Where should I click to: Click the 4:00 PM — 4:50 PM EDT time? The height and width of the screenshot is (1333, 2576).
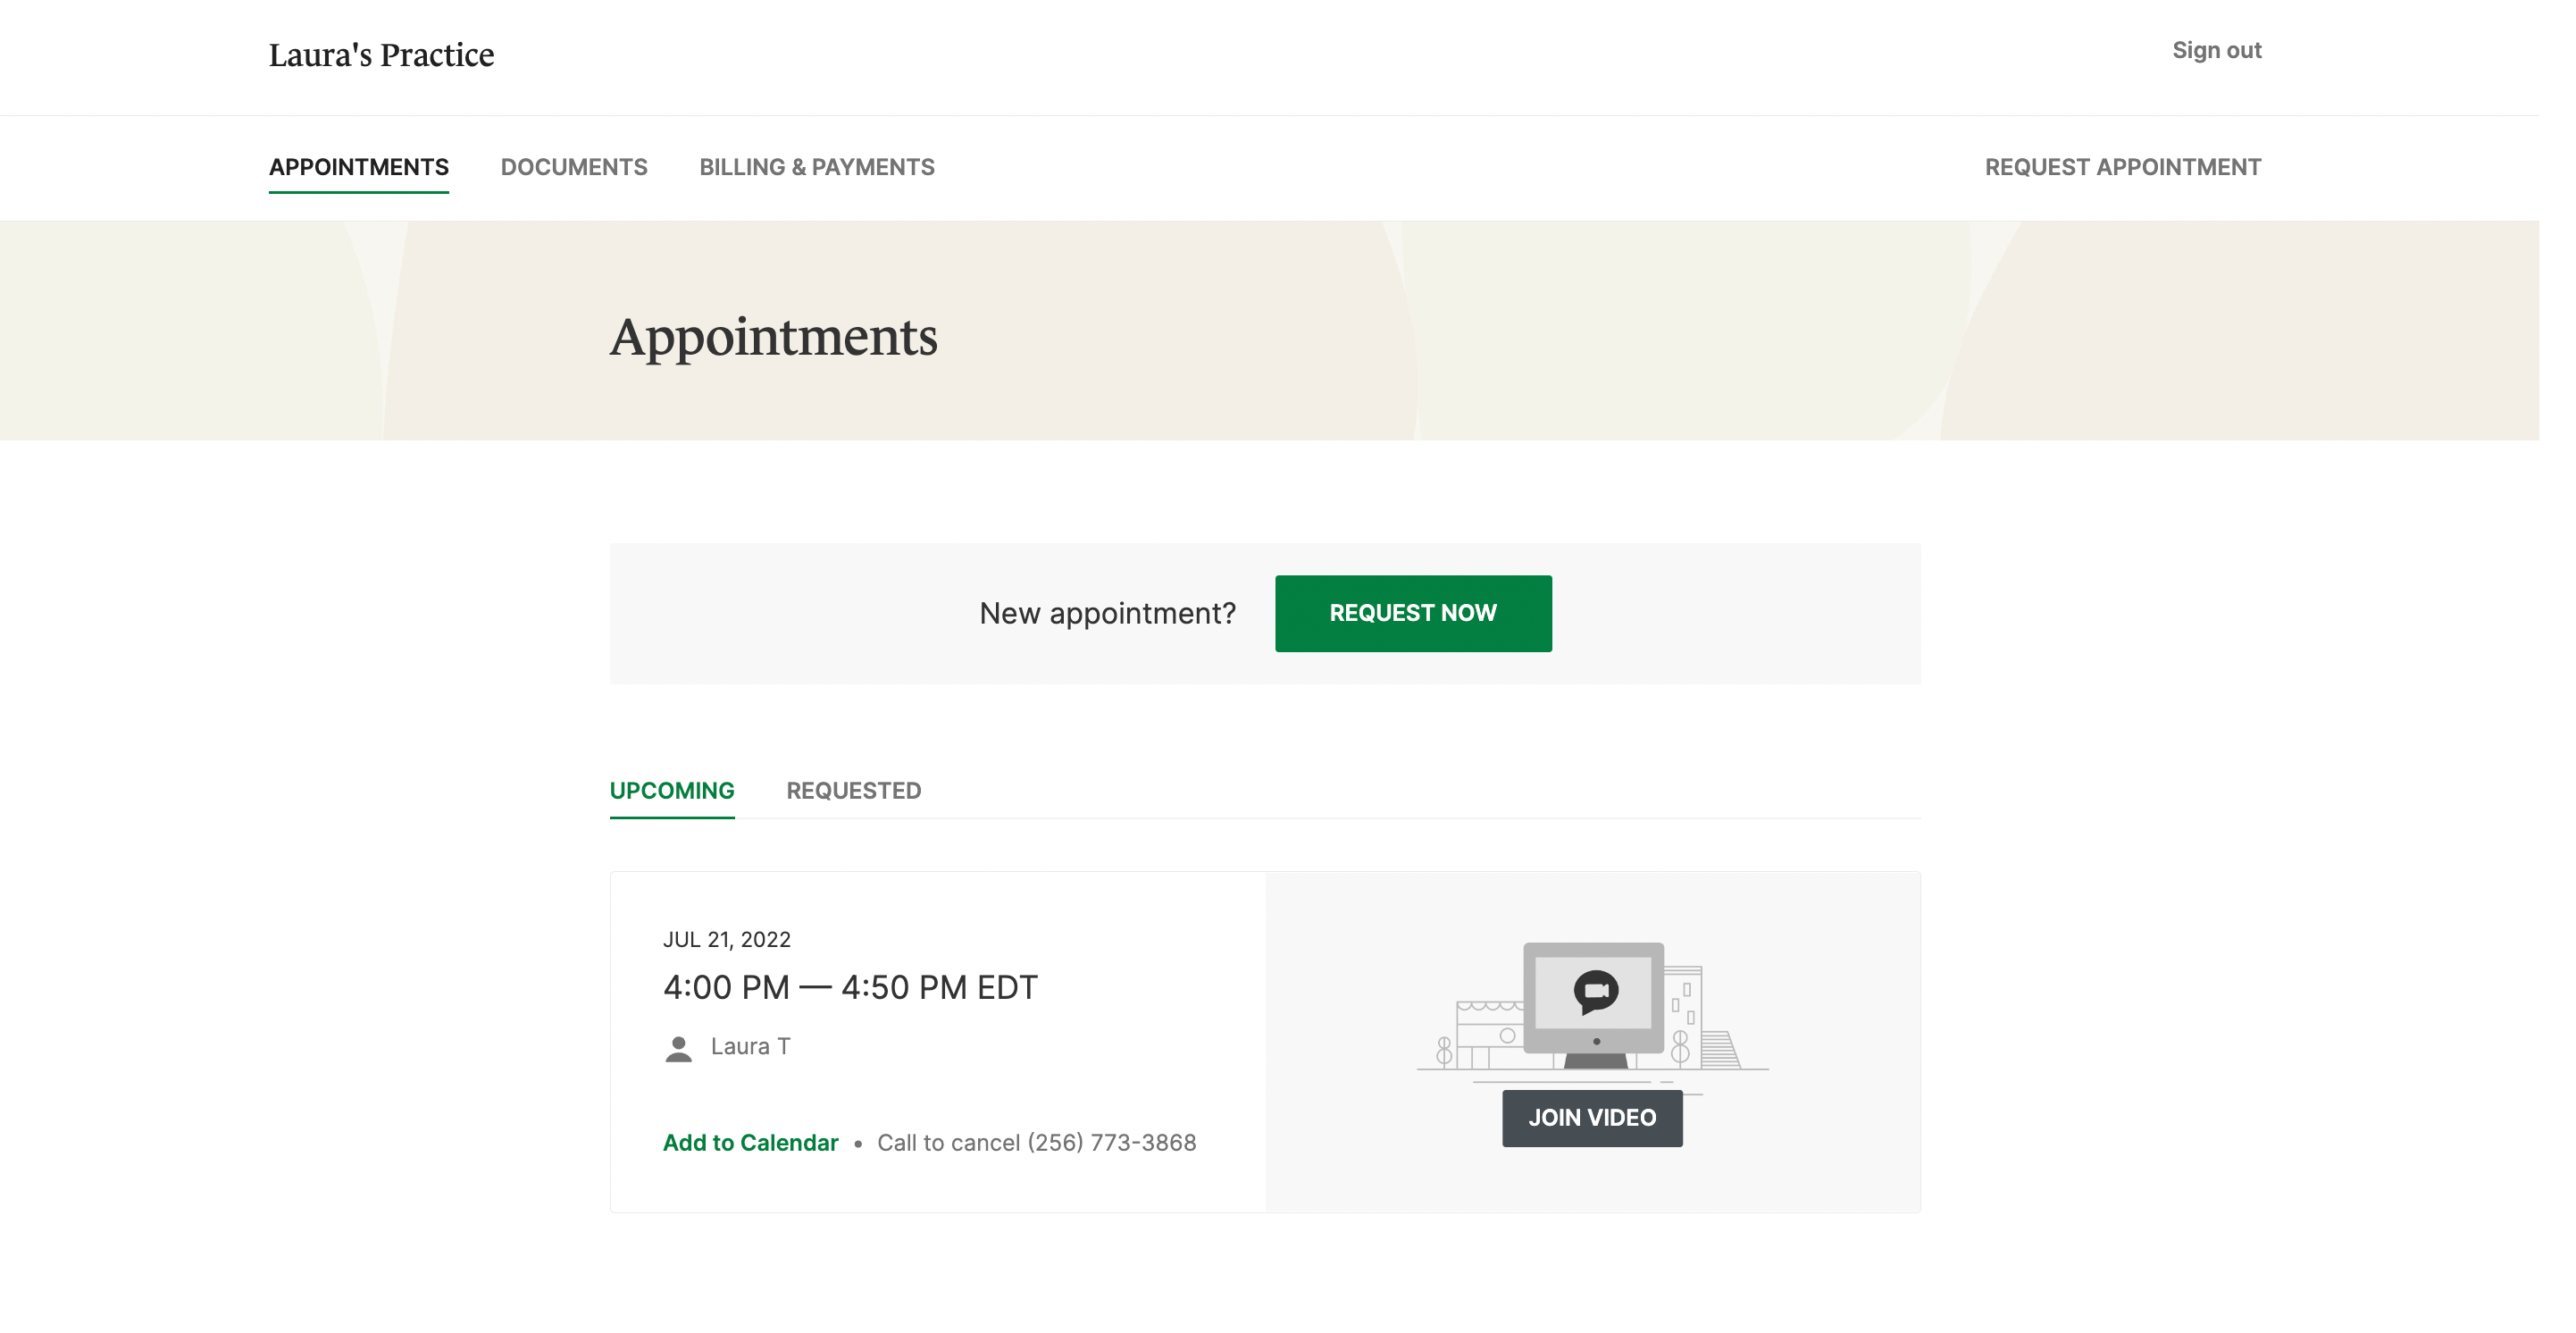pyautogui.click(x=851, y=986)
